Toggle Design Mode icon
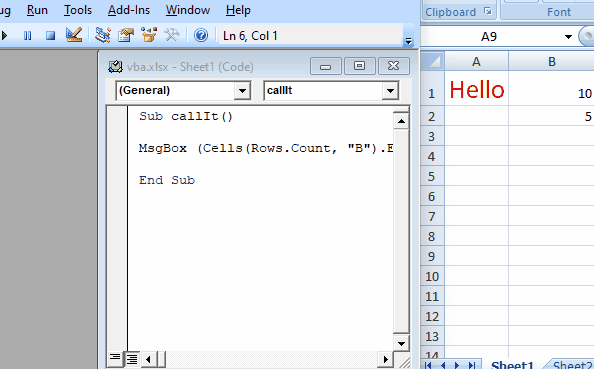The image size is (594, 369). click(x=74, y=35)
